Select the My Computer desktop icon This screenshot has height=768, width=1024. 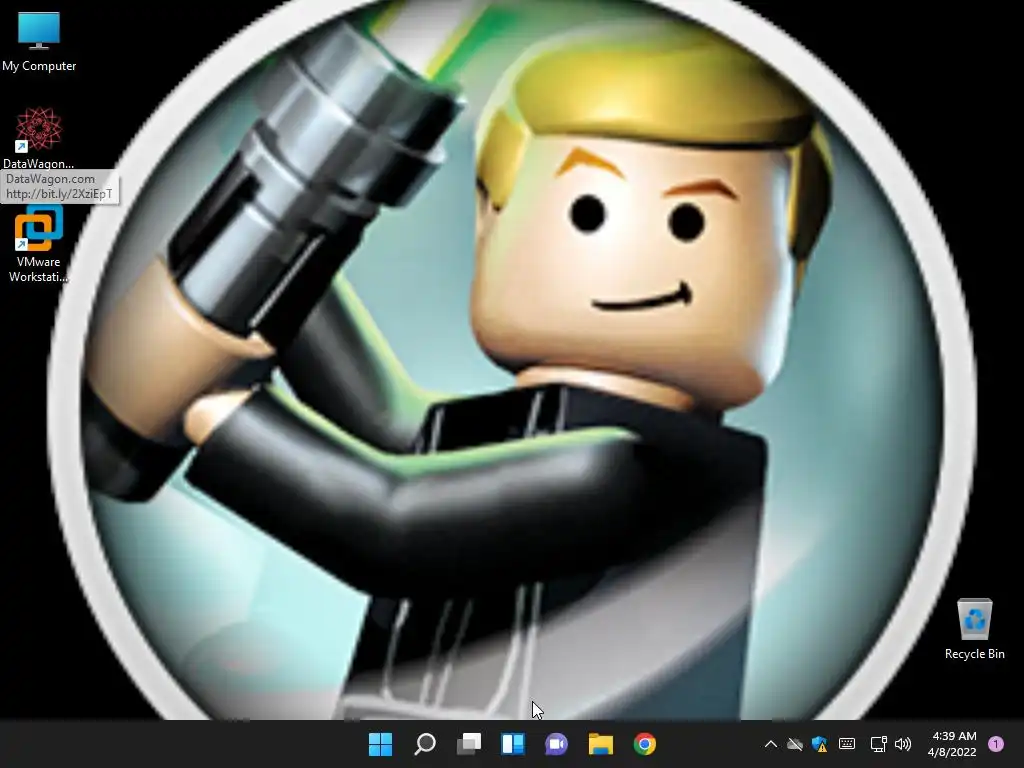39,40
